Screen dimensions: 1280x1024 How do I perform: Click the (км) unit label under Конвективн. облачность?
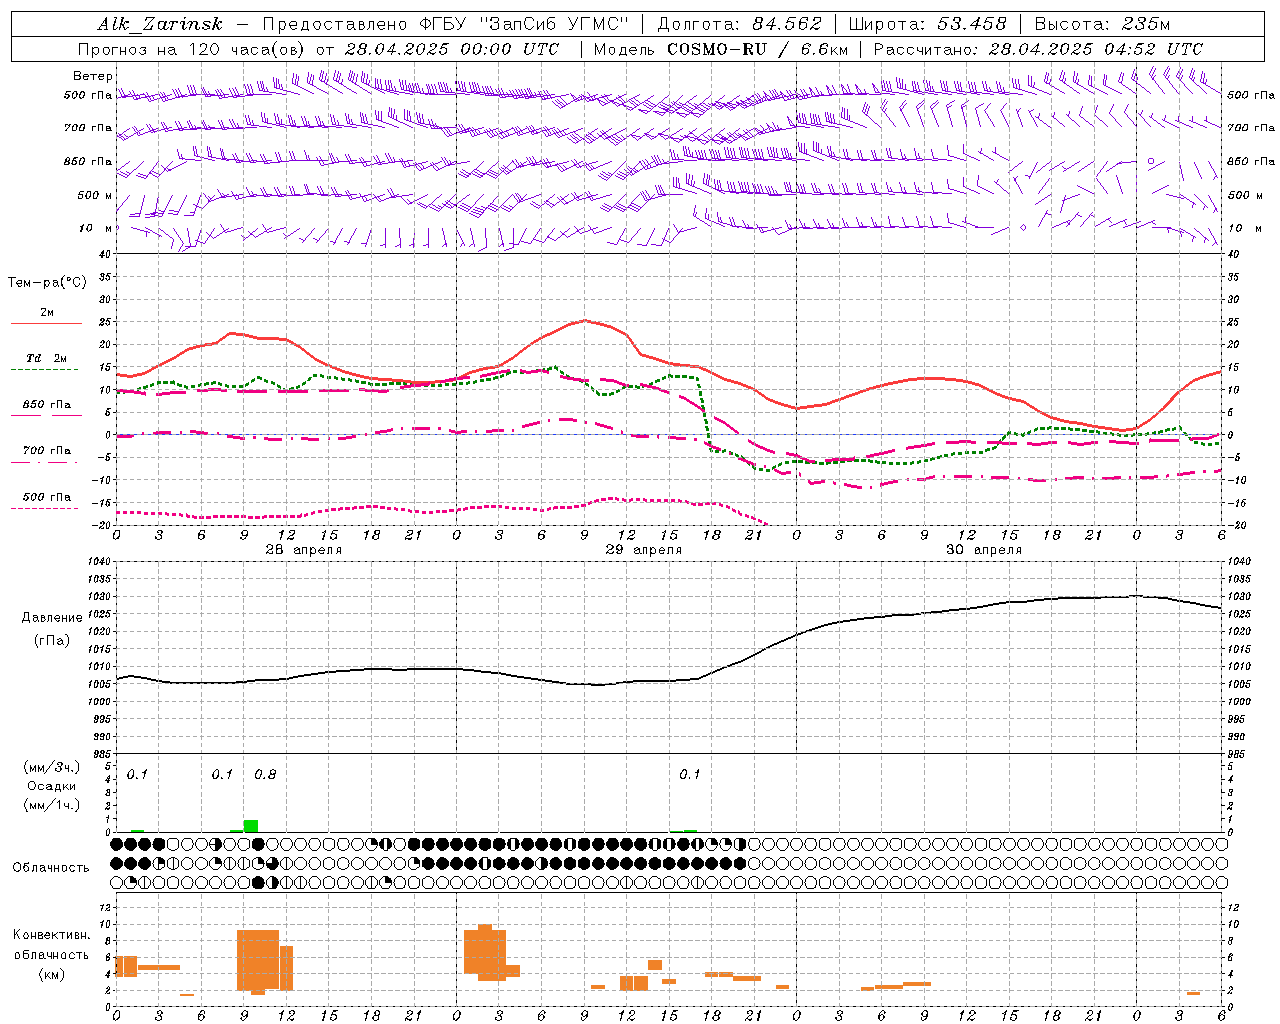(x=52, y=974)
